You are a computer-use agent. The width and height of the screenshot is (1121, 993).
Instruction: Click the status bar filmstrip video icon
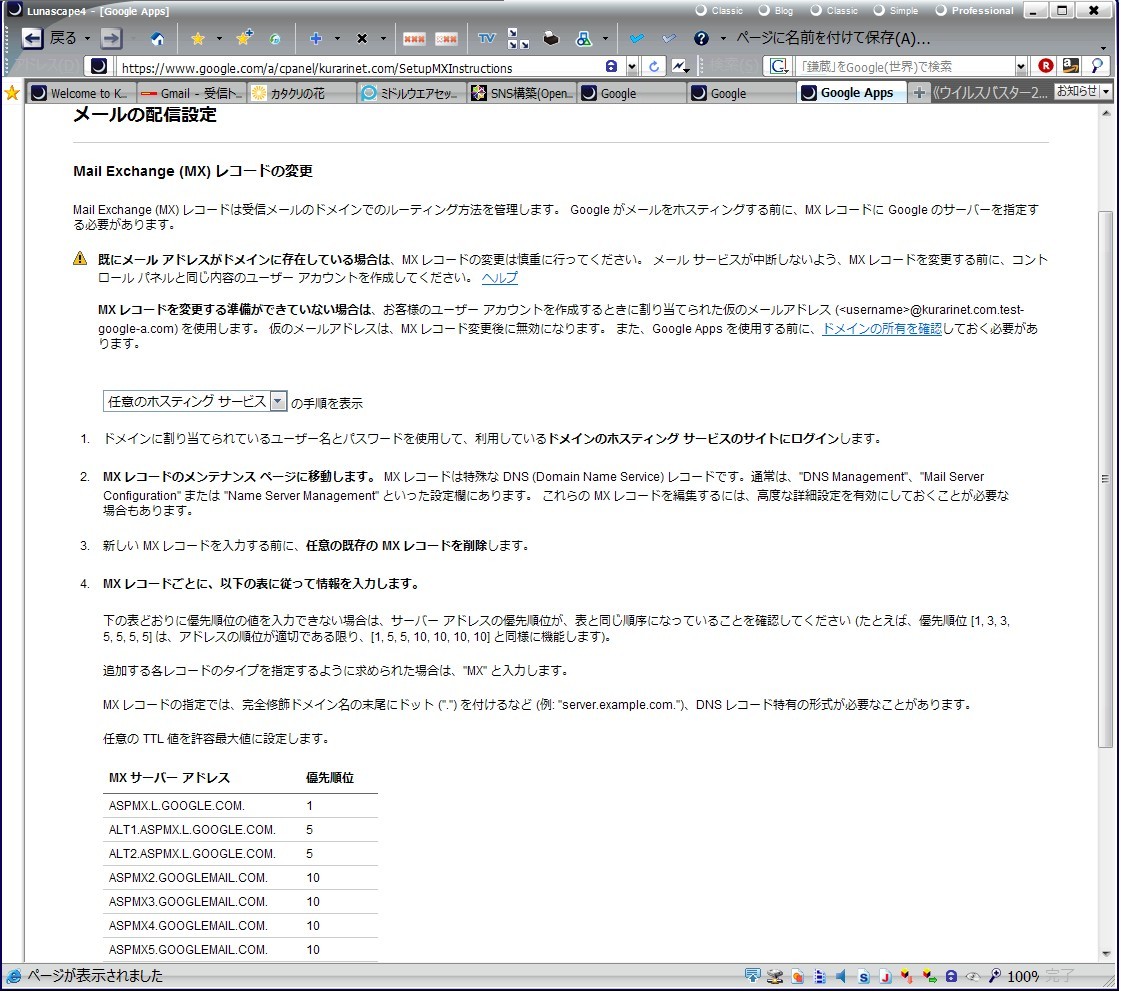[819, 977]
